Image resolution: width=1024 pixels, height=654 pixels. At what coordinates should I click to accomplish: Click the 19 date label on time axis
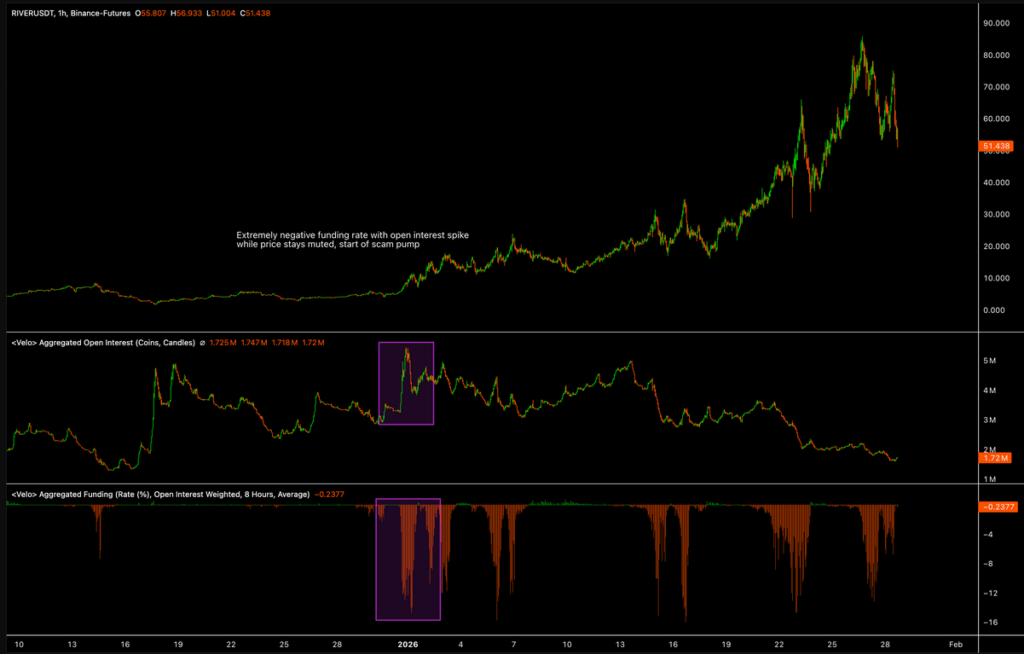[178, 644]
